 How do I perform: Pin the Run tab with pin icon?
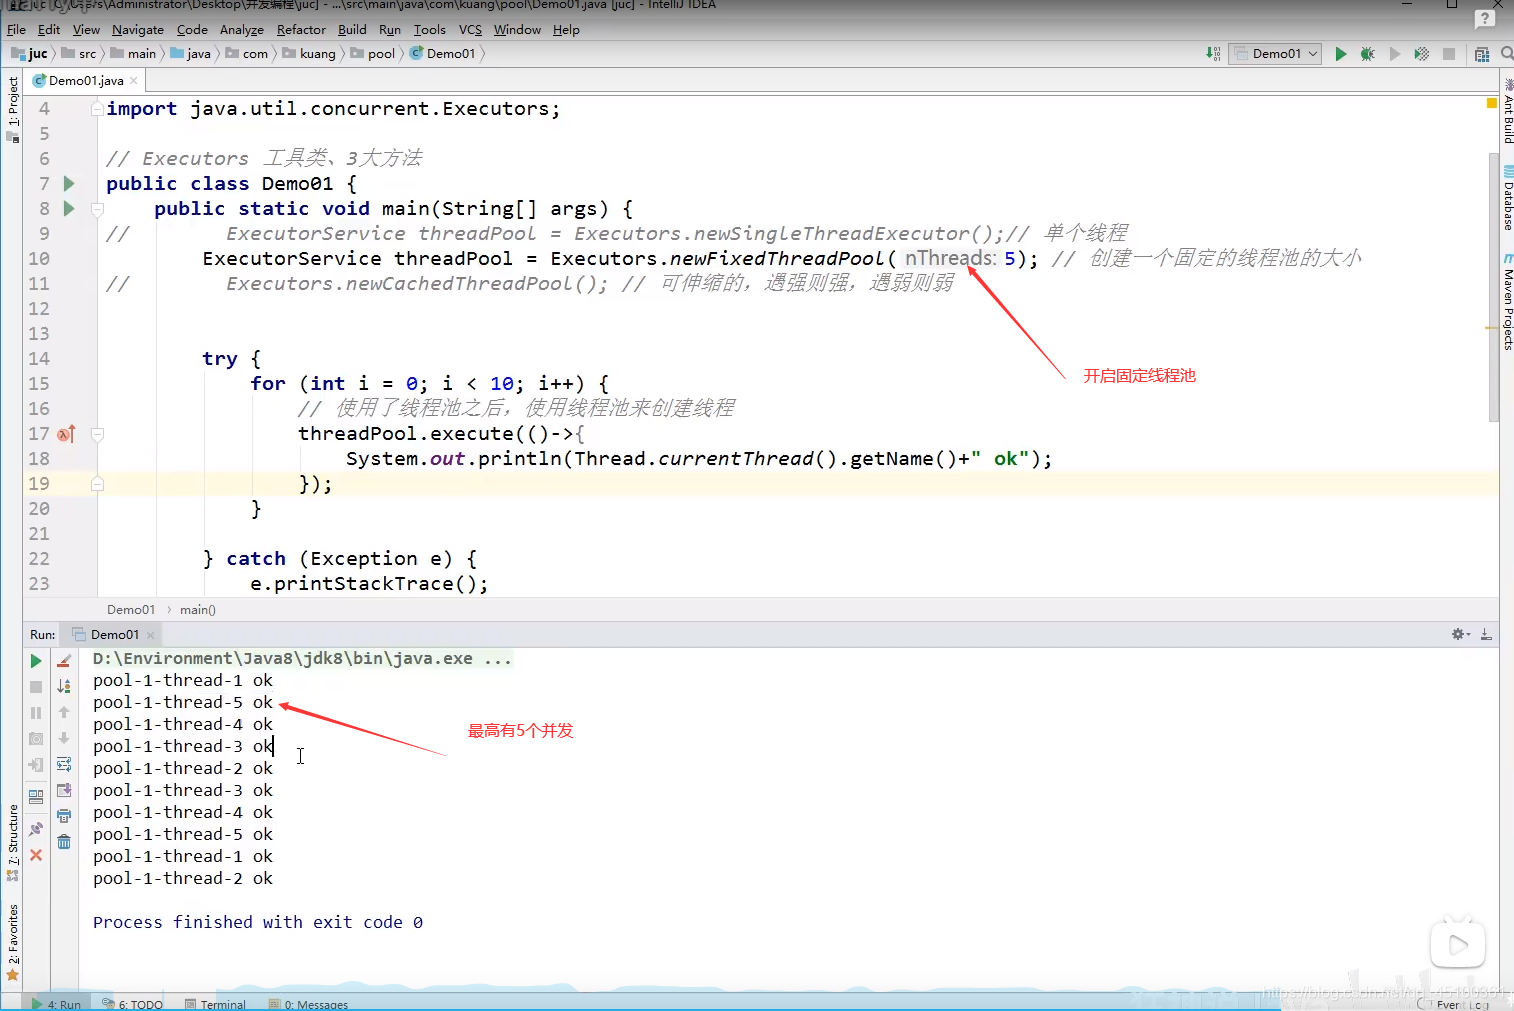tap(36, 829)
